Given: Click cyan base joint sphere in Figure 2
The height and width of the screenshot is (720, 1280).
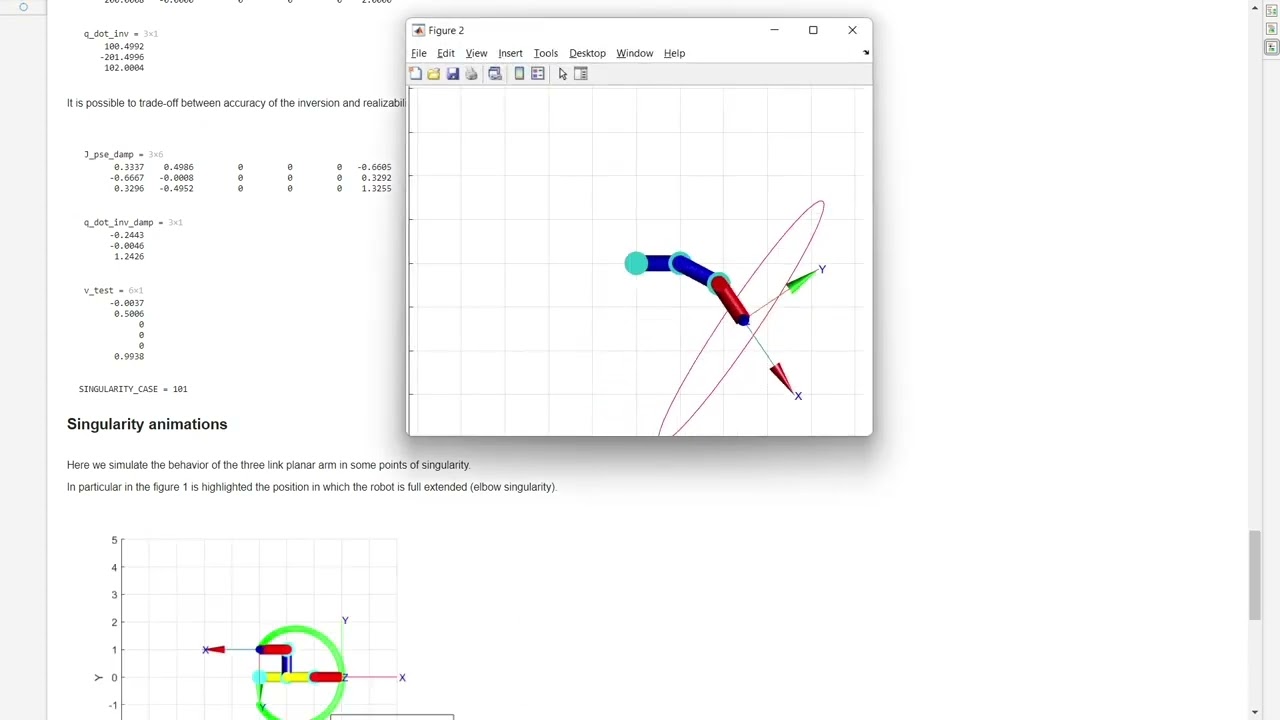Looking at the screenshot, I should point(635,264).
